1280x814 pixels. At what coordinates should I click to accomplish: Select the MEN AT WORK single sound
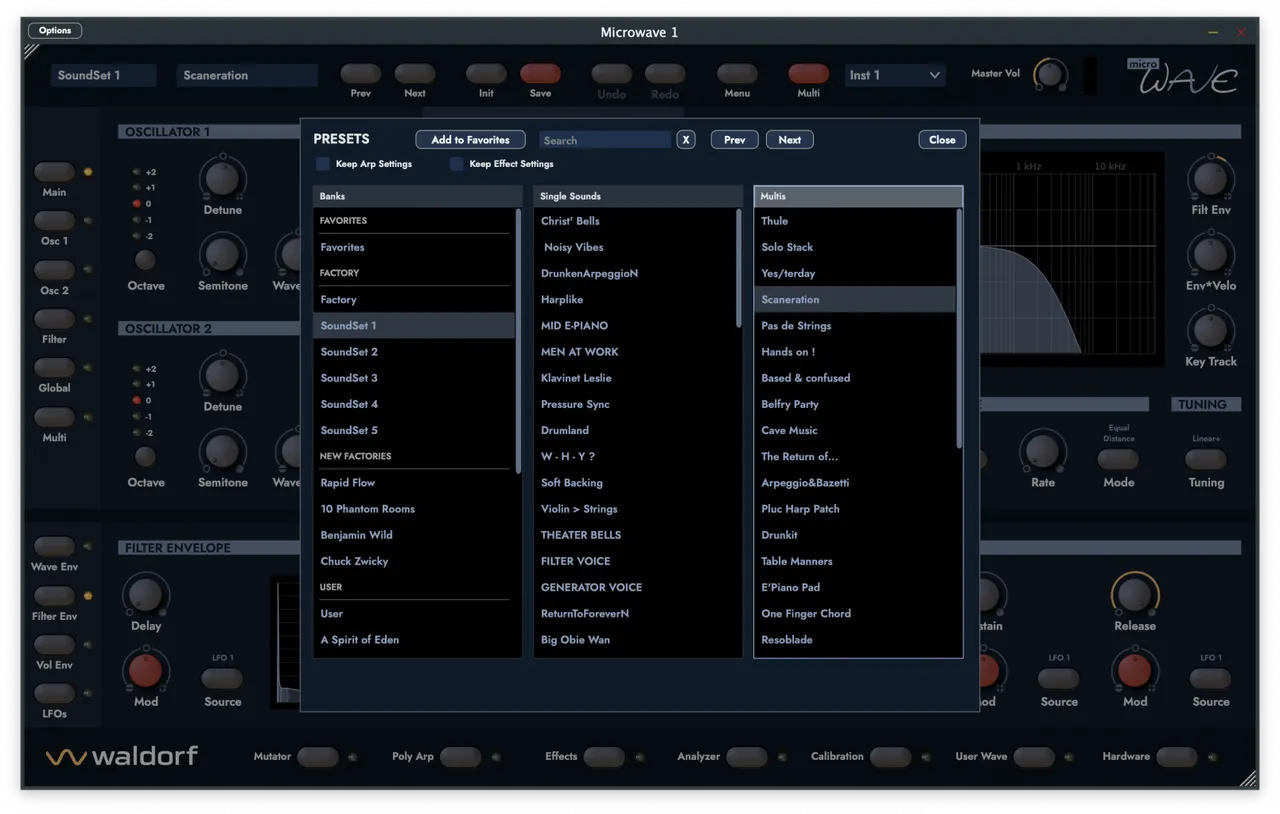pyautogui.click(x=635, y=352)
